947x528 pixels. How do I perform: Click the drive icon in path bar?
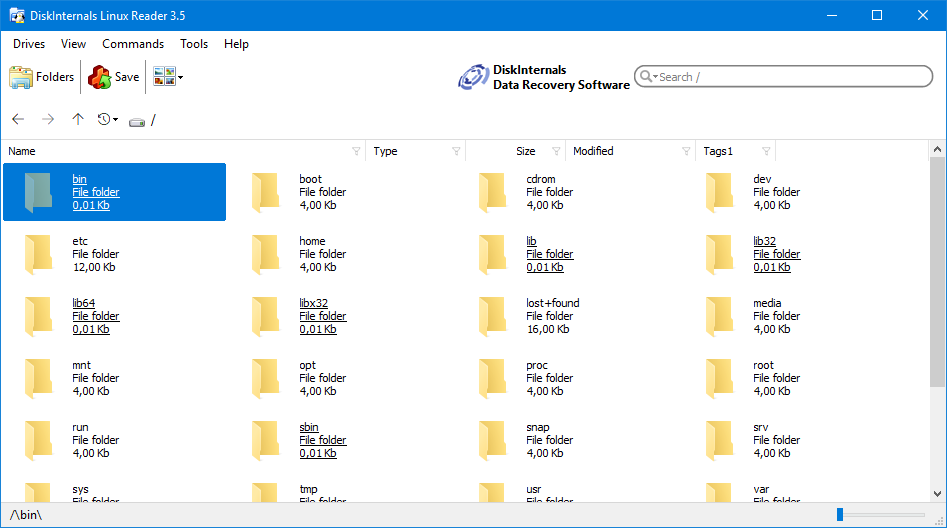pos(137,121)
